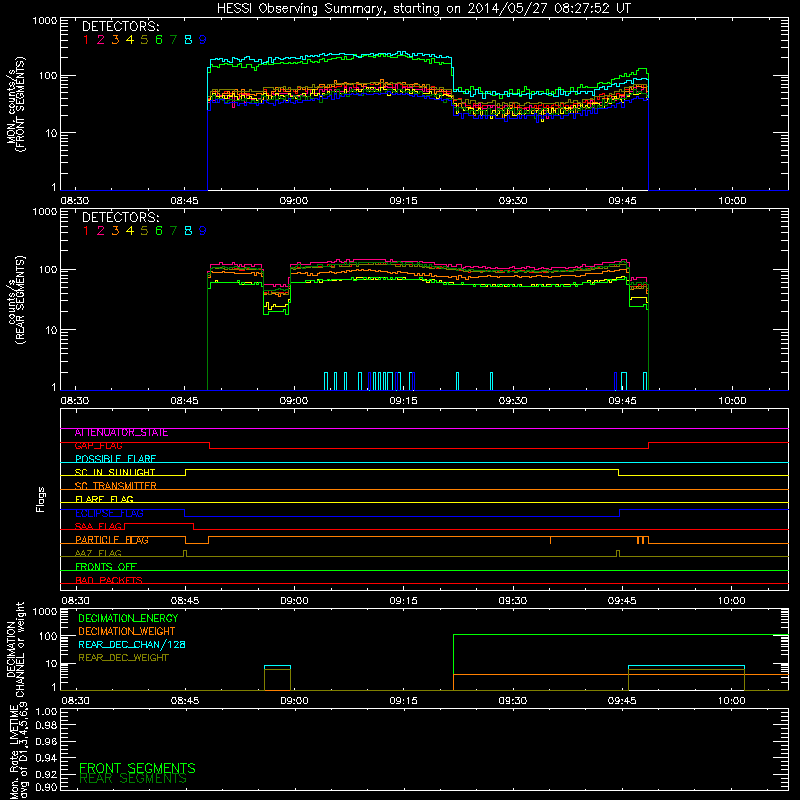Image resolution: width=800 pixels, height=800 pixels.
Task: Click 09:15 tick under front segments plot
Action: [x=403, y=201]
